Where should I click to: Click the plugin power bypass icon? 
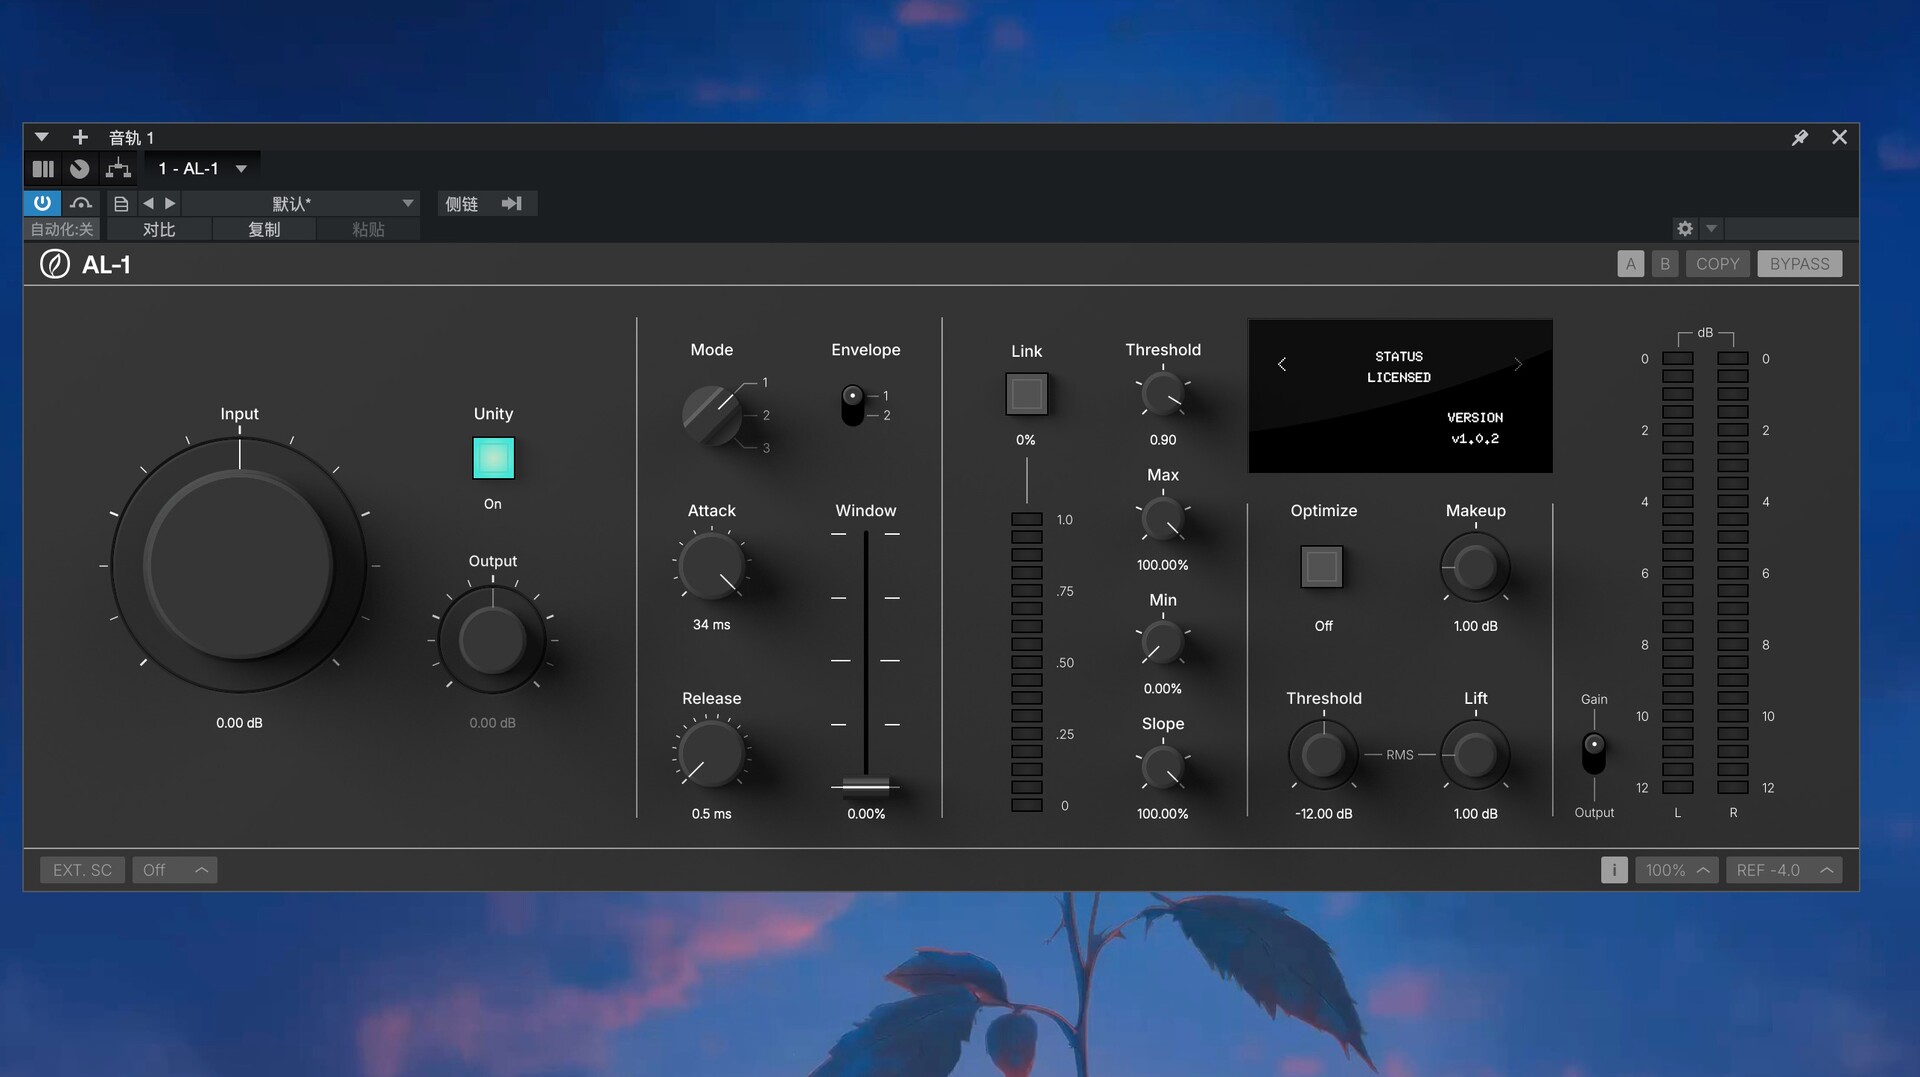tap(42, 203)
